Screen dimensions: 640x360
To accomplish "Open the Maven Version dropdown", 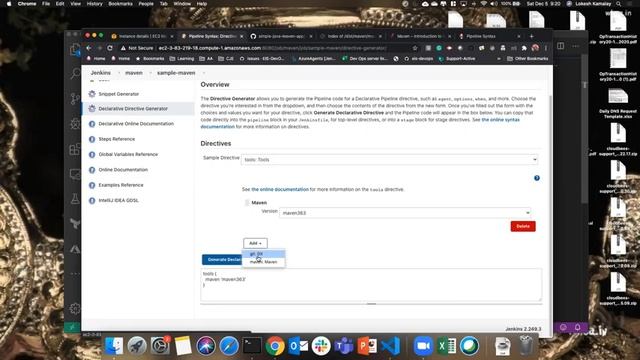I will pos(405,213).
